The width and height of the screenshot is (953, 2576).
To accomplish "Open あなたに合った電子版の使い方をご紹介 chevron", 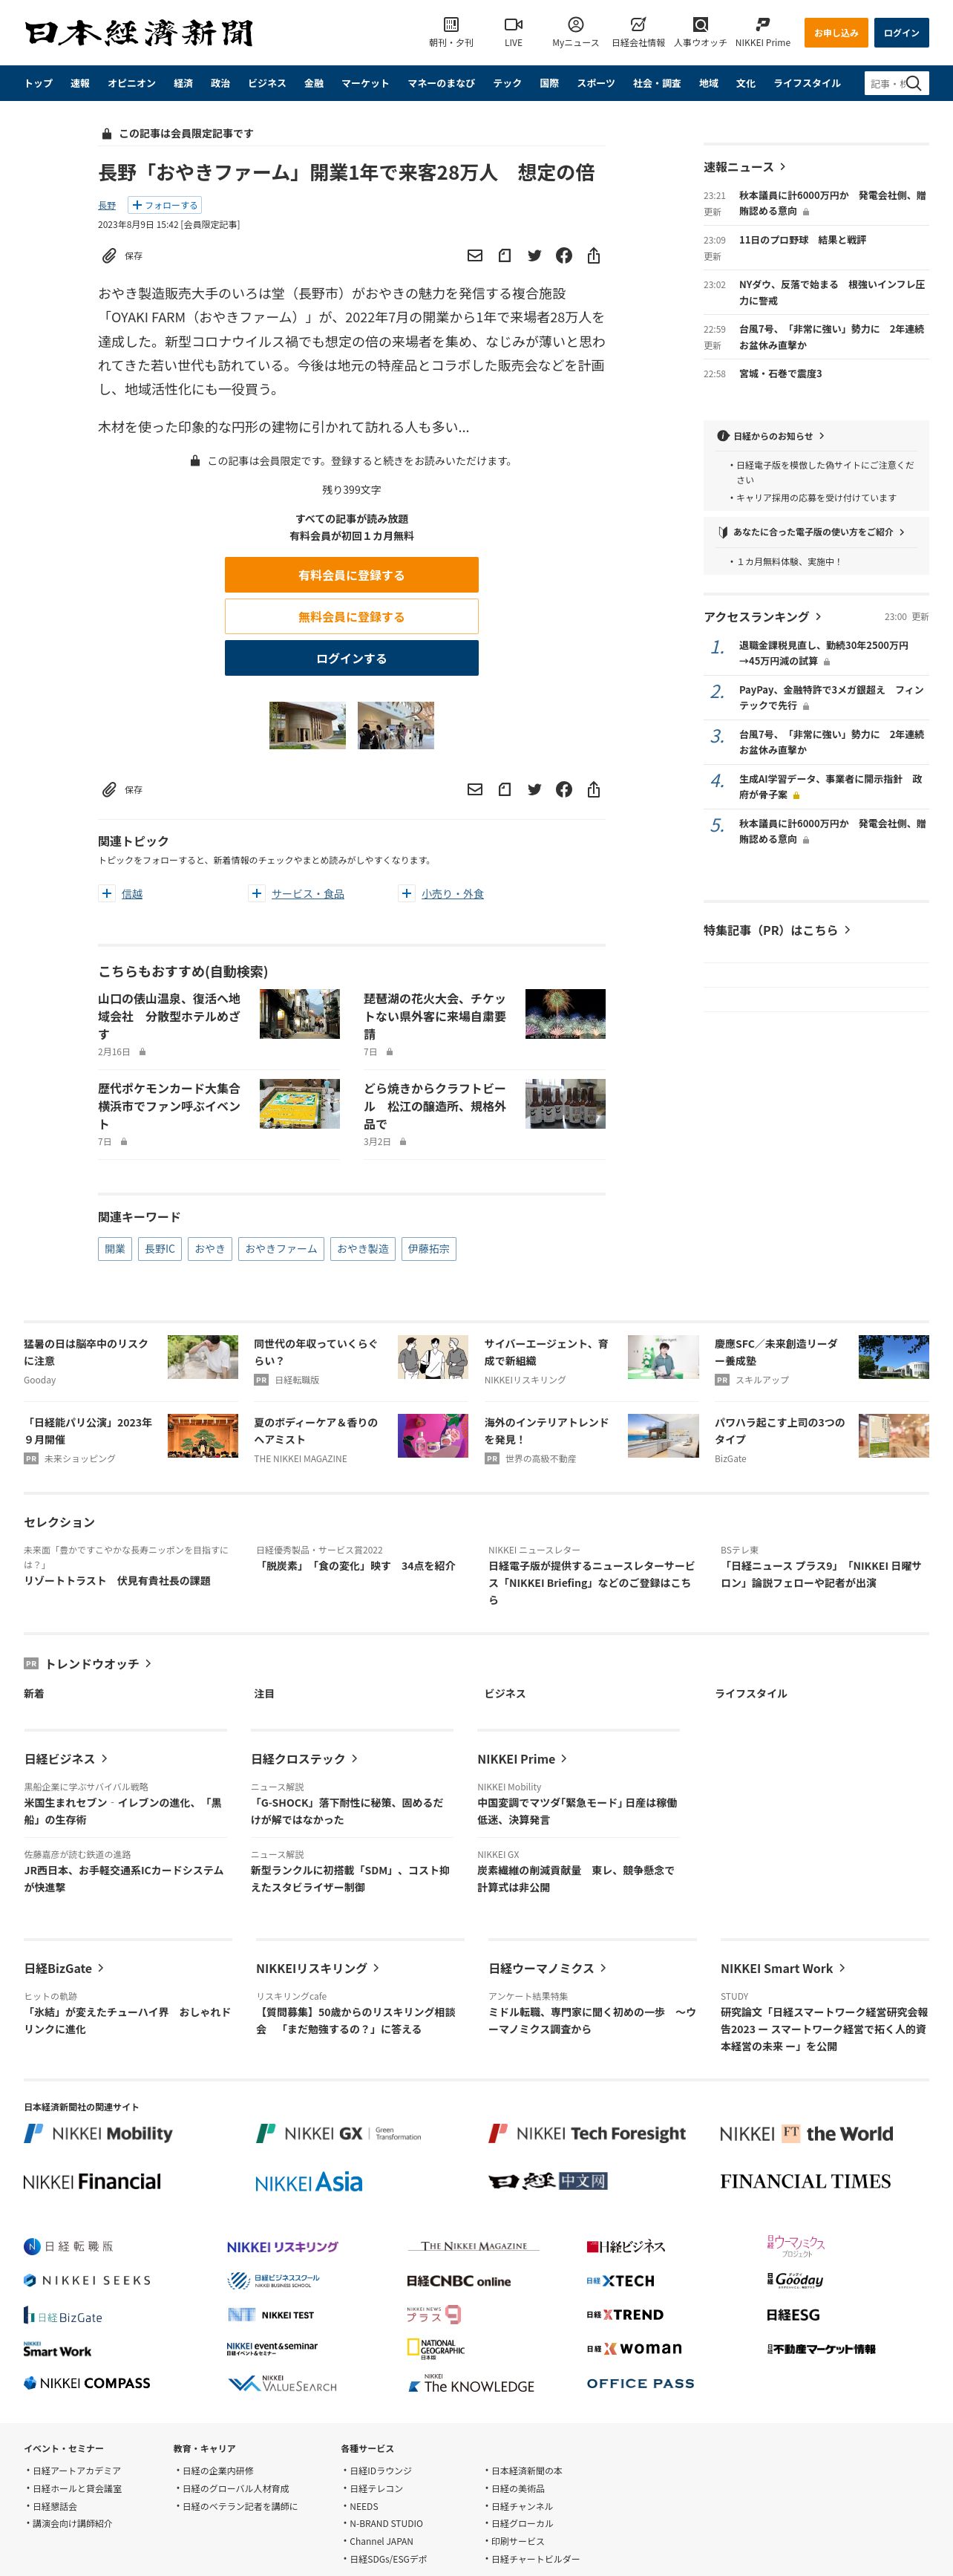I will (x=902, y=532).
